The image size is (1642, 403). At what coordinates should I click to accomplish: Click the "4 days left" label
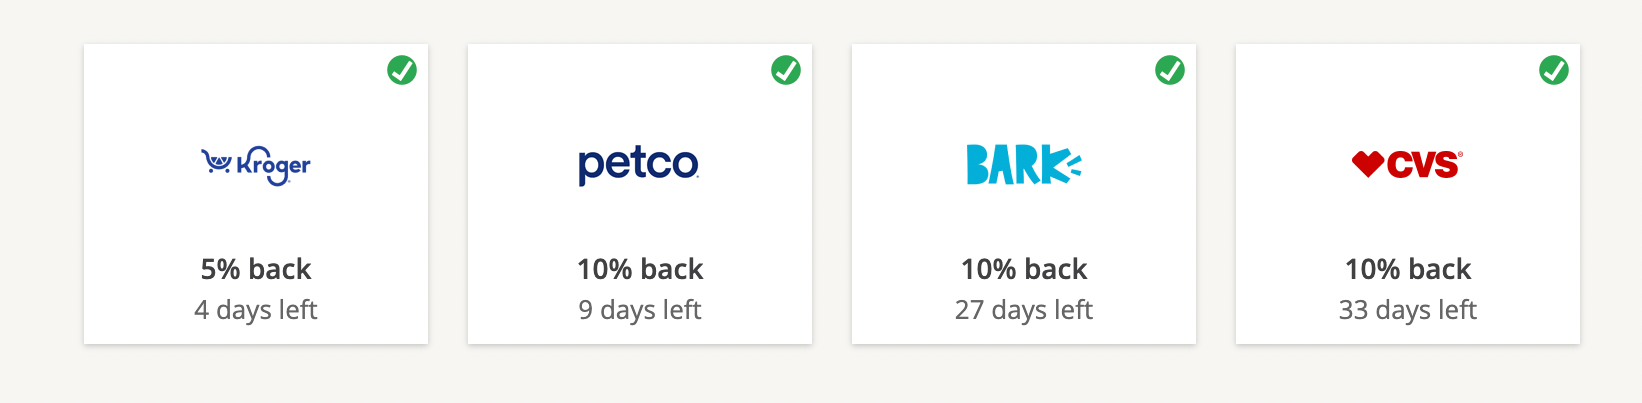point(256,310)
